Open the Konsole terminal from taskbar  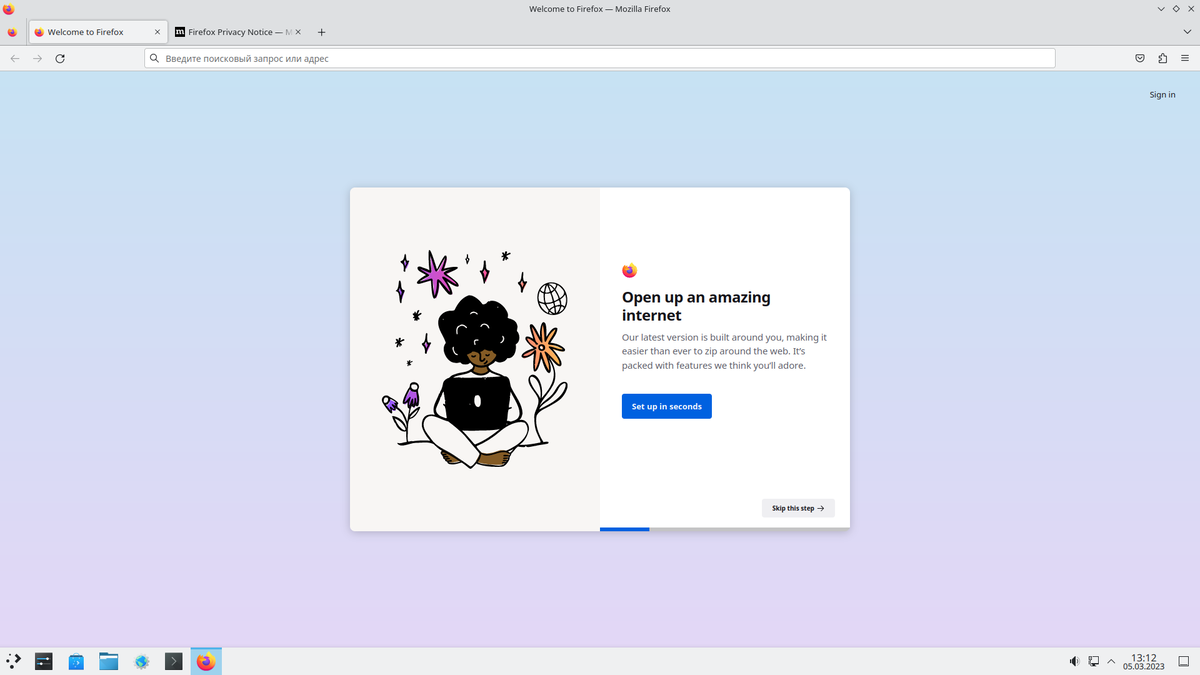174,661
